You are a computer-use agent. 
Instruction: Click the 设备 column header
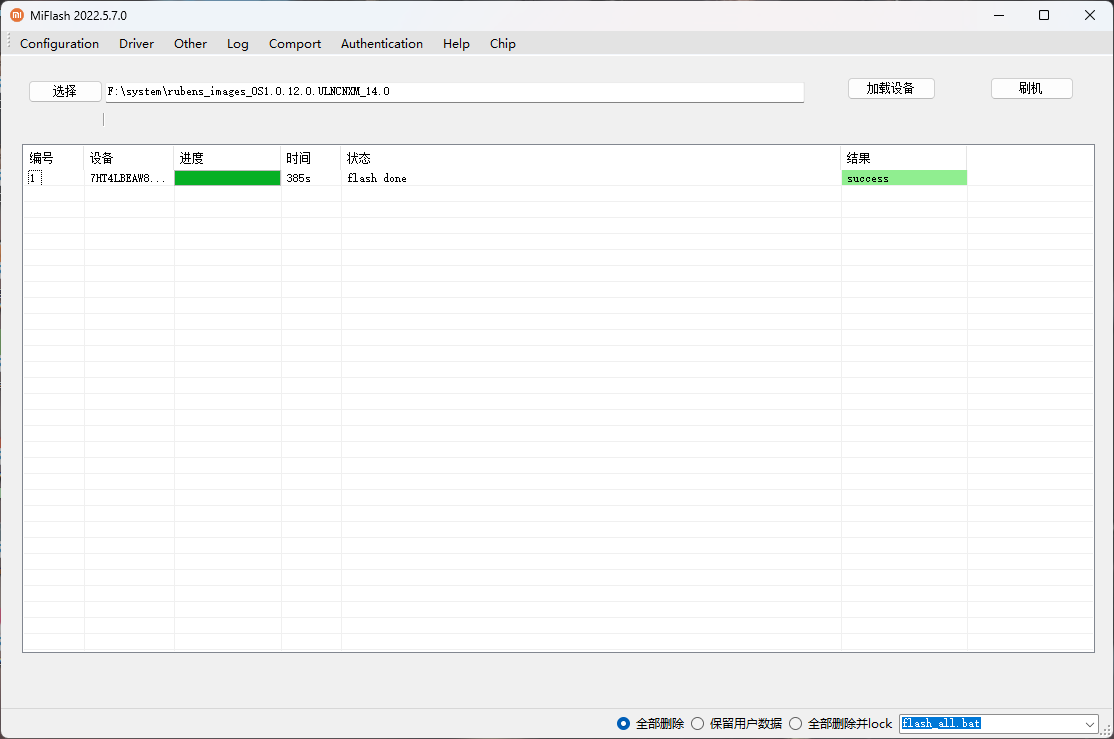click(x=129, y=158)
